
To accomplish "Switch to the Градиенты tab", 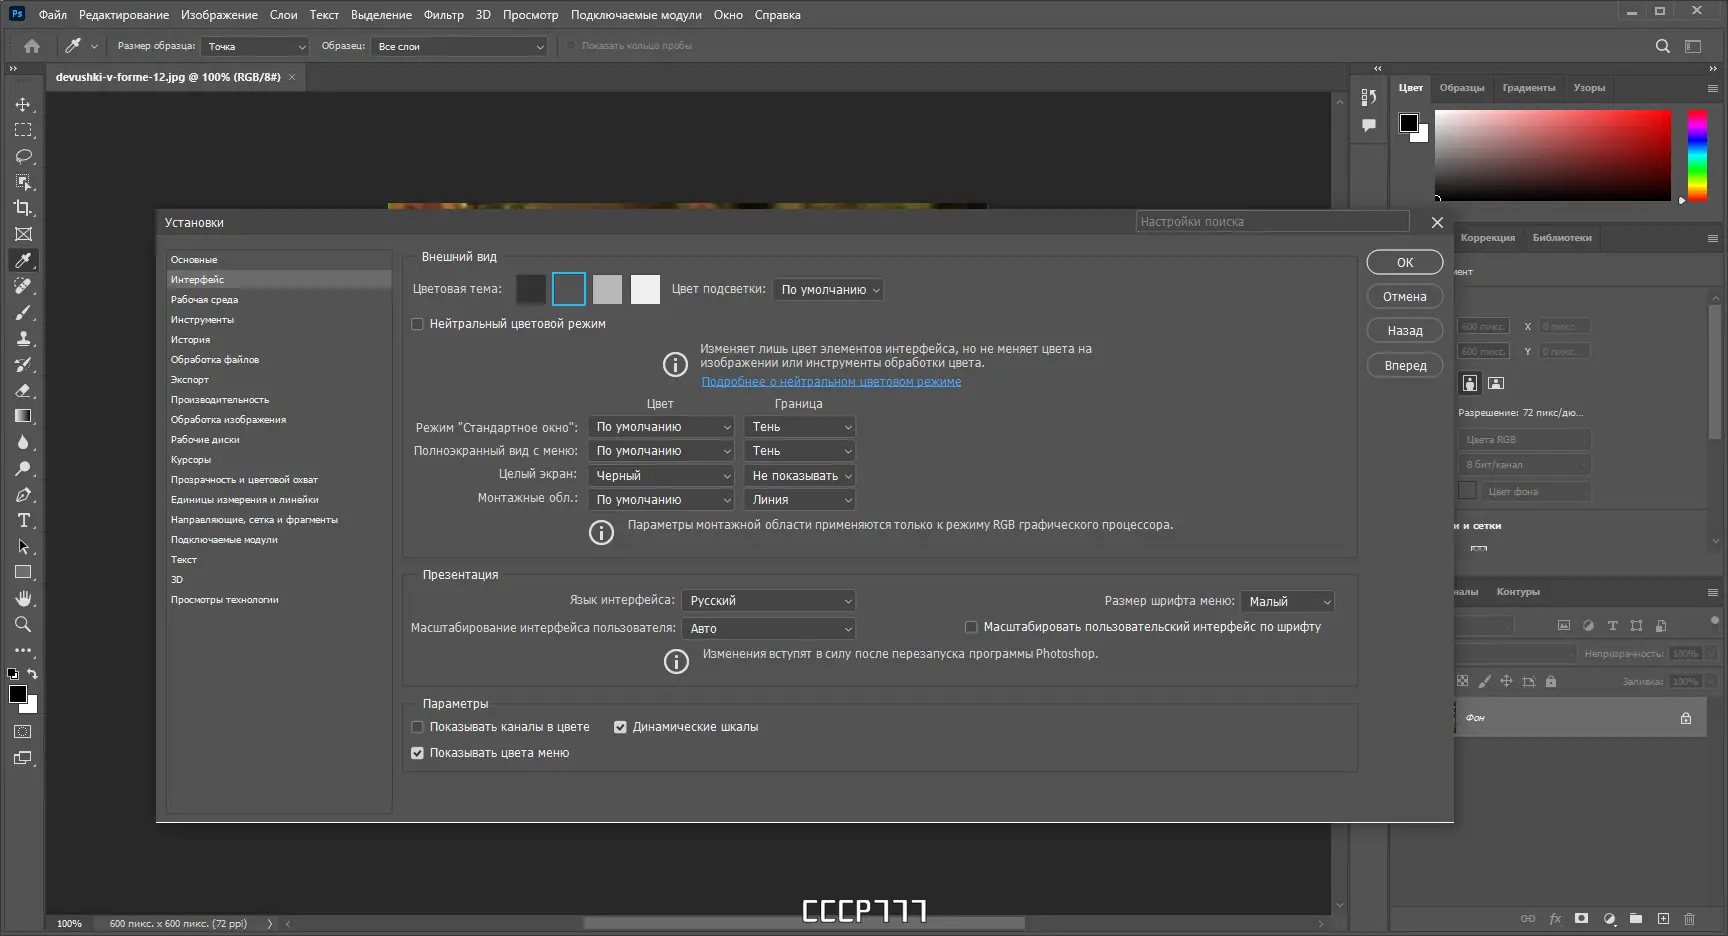I will pyautogui.click(x=1528, y=88).
